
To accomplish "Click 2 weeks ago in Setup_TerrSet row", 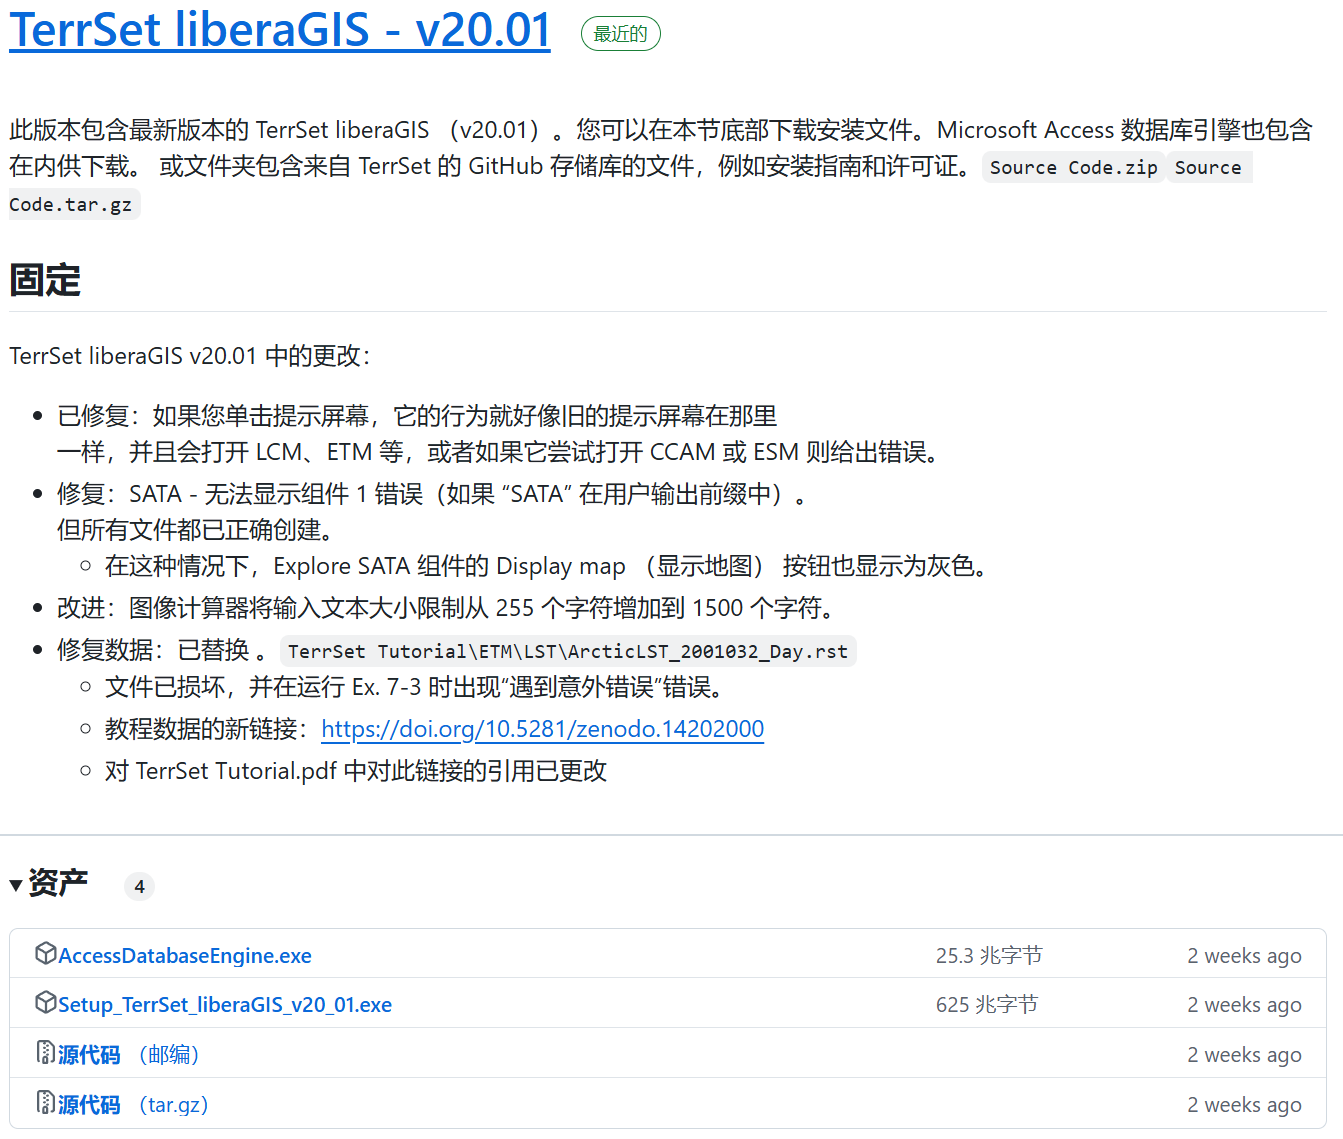I will point(1245,1005).
